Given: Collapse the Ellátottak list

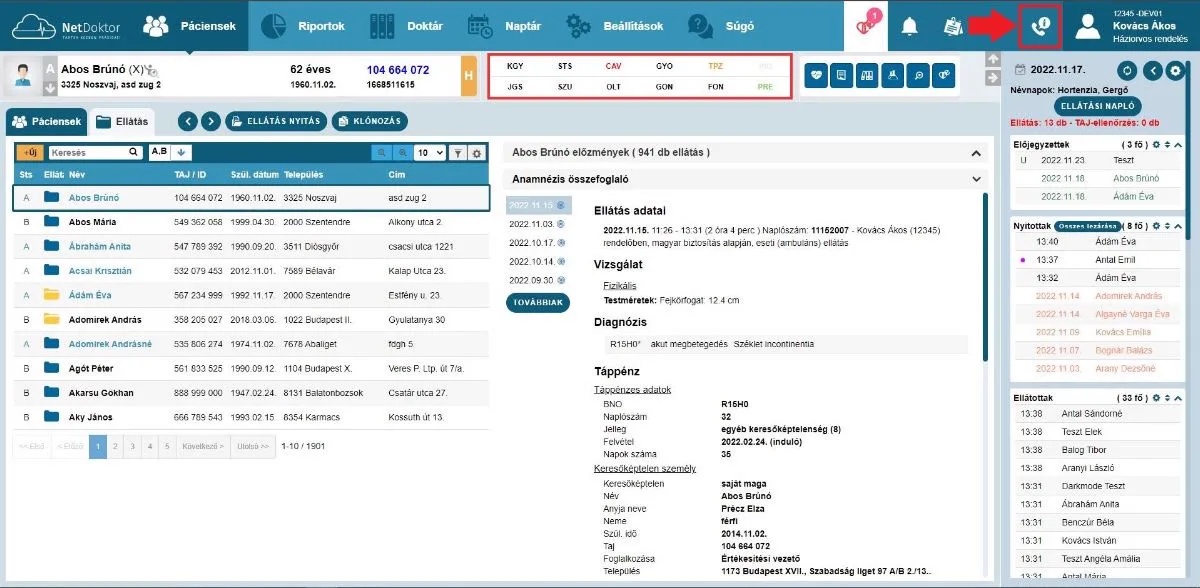Looking at the screenshot, I should pyautogui.click(x=1177, y=397).
